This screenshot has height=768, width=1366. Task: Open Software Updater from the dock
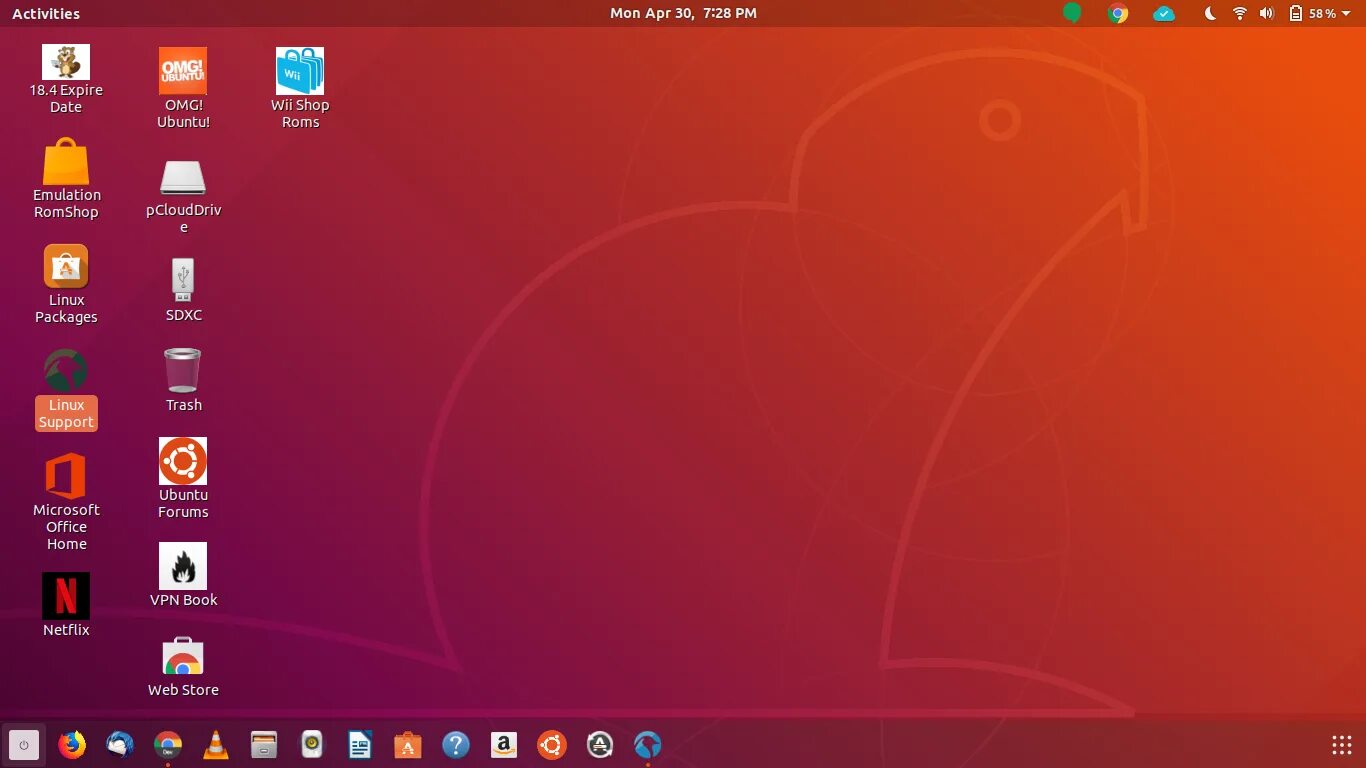click(x=600, y=745)
